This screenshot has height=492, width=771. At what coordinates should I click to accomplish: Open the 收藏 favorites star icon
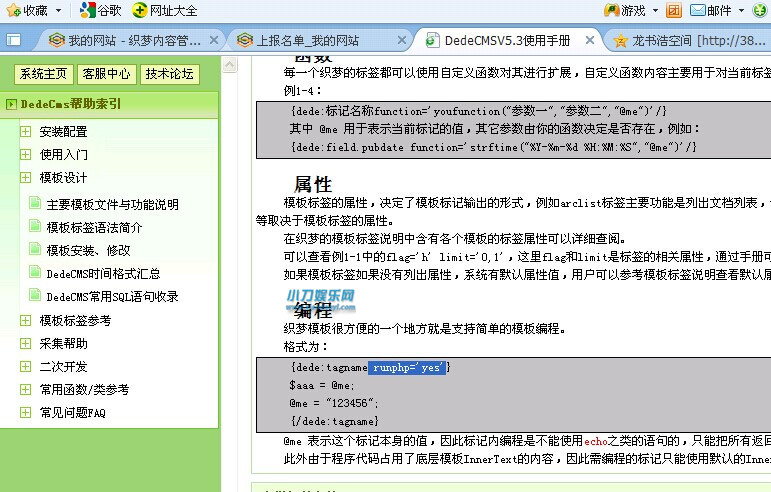(x=13, y=10)
